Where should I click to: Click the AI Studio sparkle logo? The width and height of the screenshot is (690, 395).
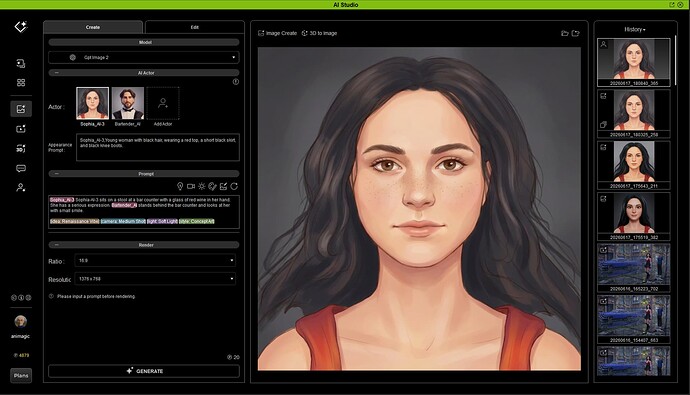click(21, 26)
